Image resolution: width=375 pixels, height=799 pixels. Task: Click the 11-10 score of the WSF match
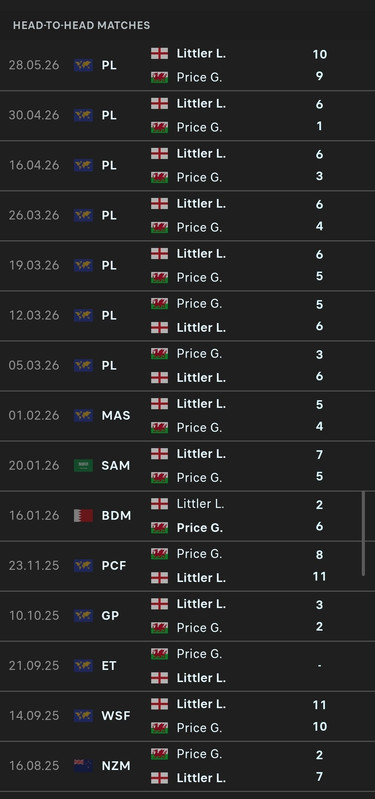(x=319, y=716)
